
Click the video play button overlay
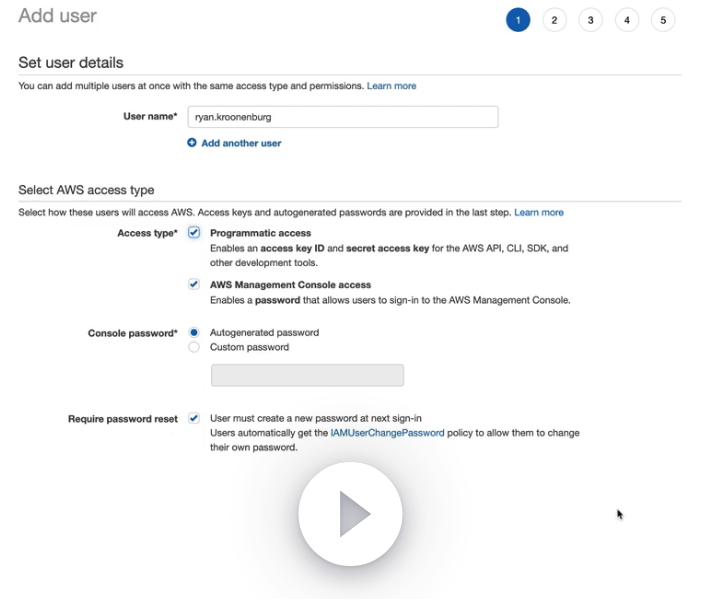pyautogui.click(x=350, y=514)
